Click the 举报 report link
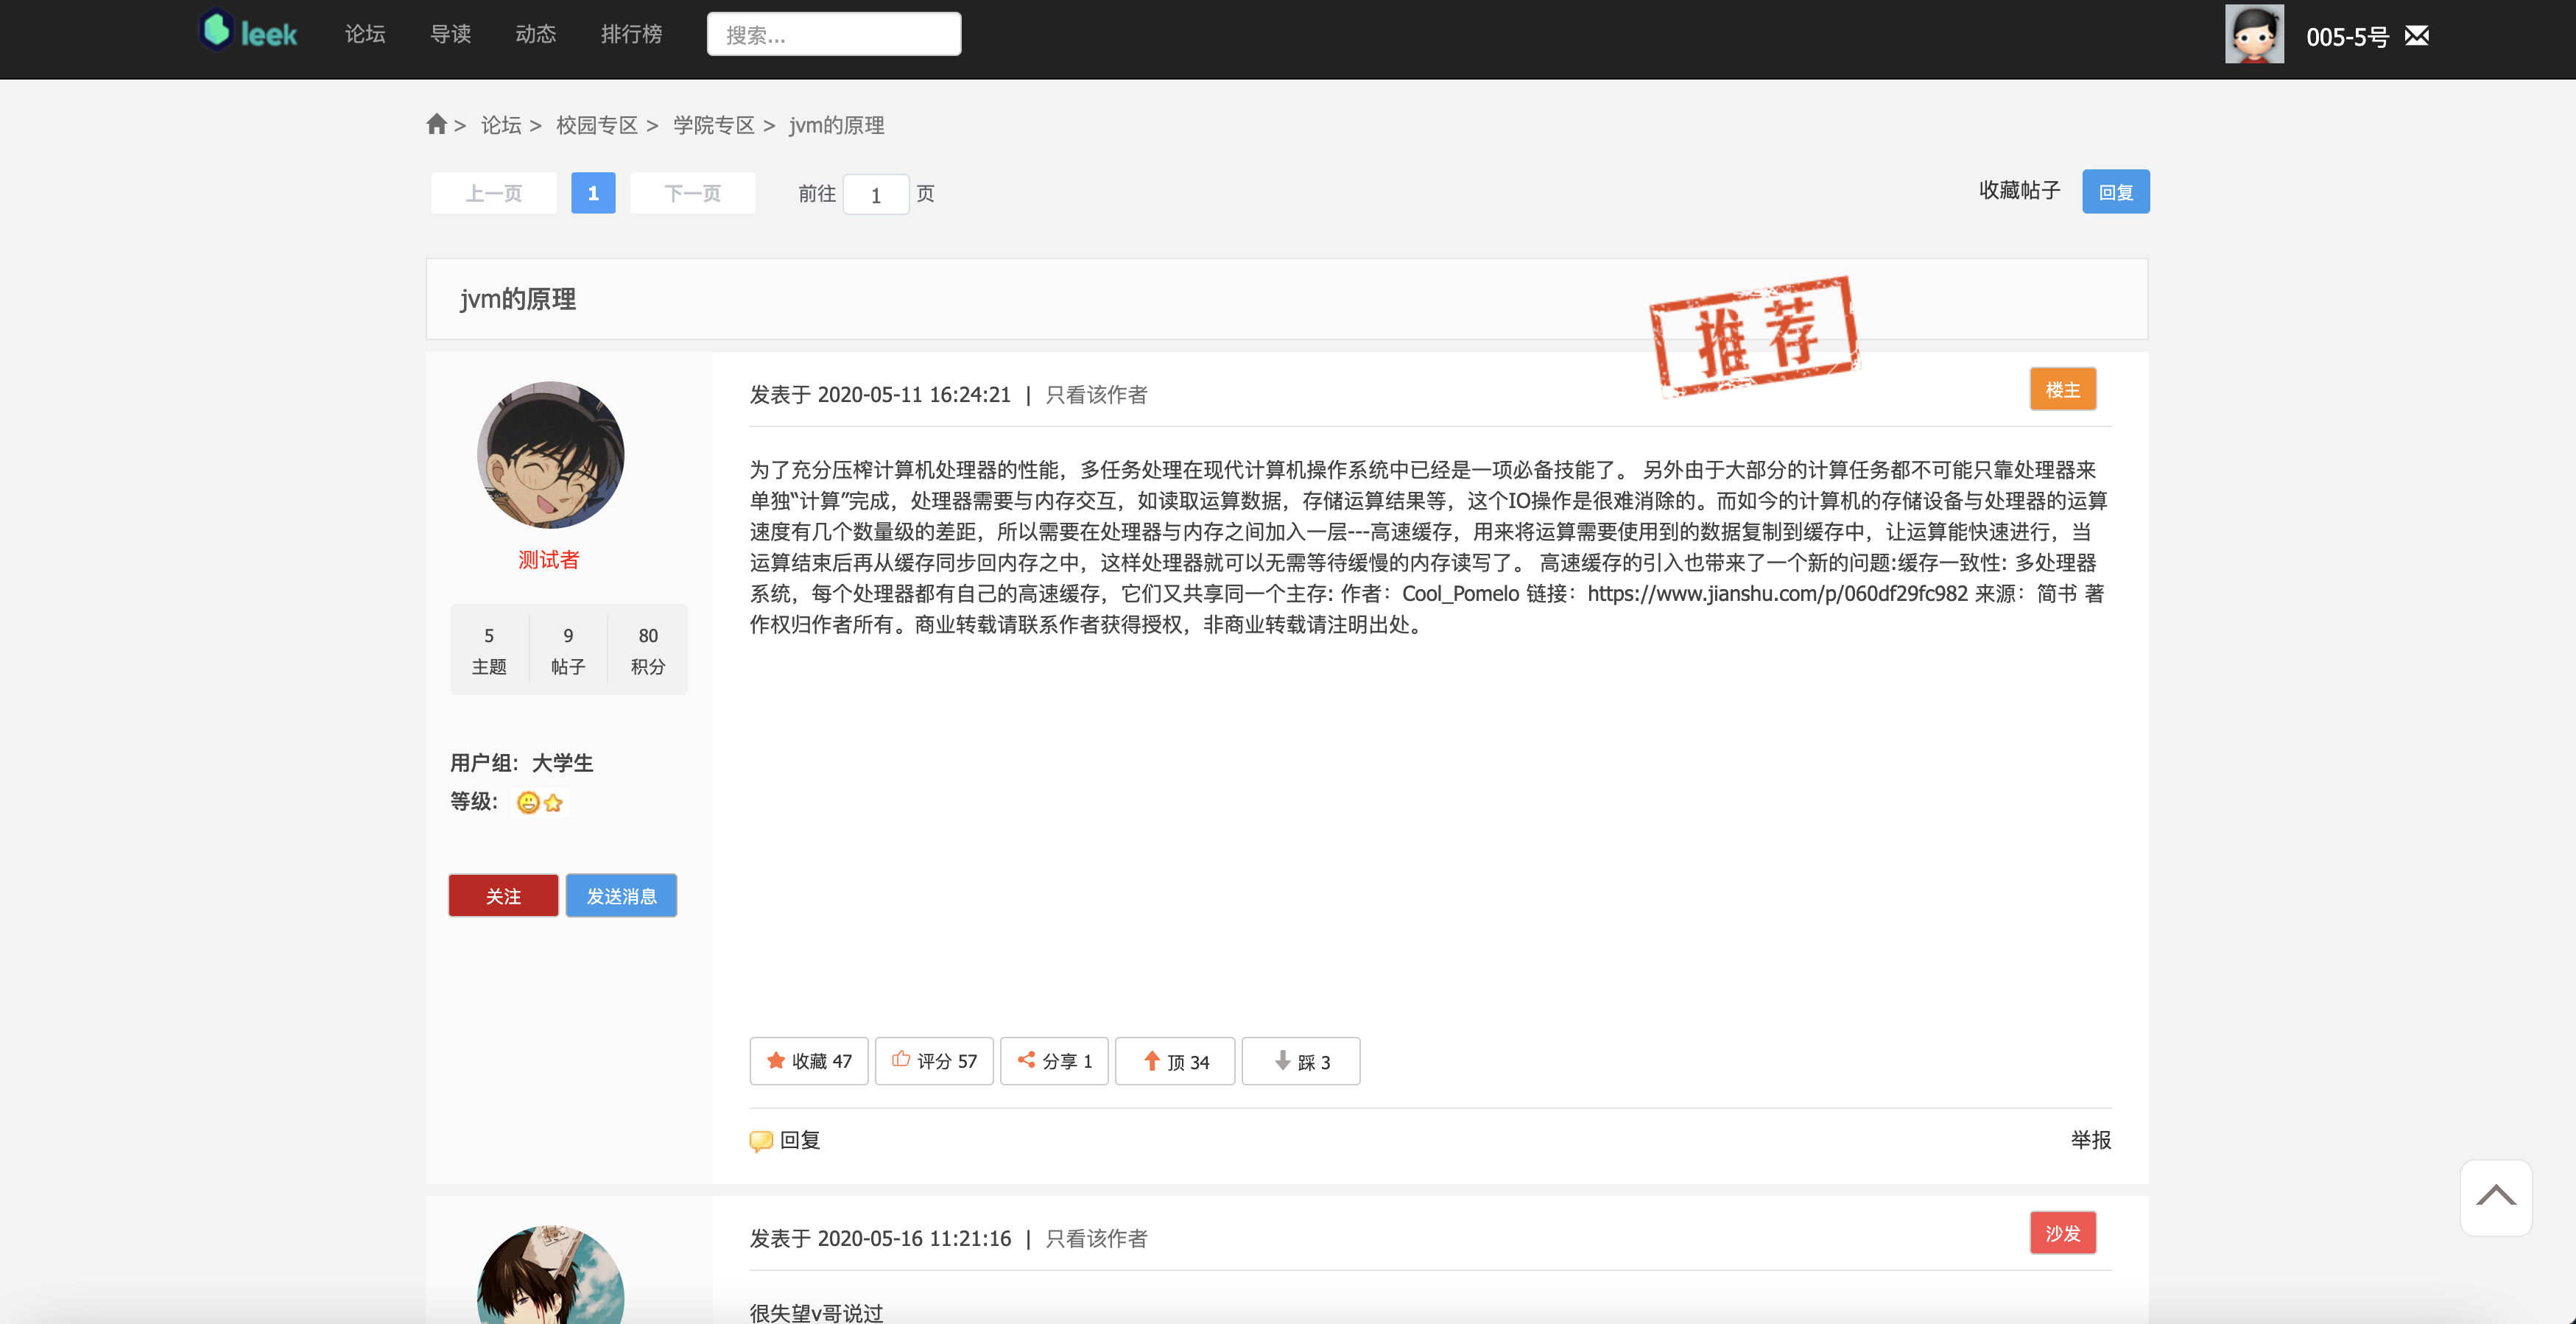The width and height of the screenshot is (2576, 1324). pyautogui.click(x=2090, y=1140)
